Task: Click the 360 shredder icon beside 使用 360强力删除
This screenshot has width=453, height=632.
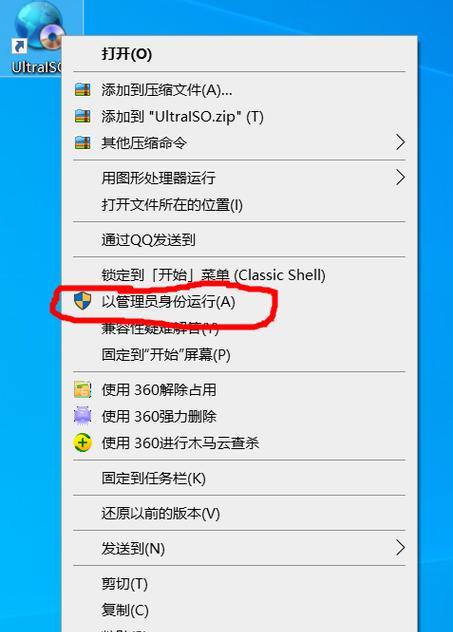Action: pos(83,416)
